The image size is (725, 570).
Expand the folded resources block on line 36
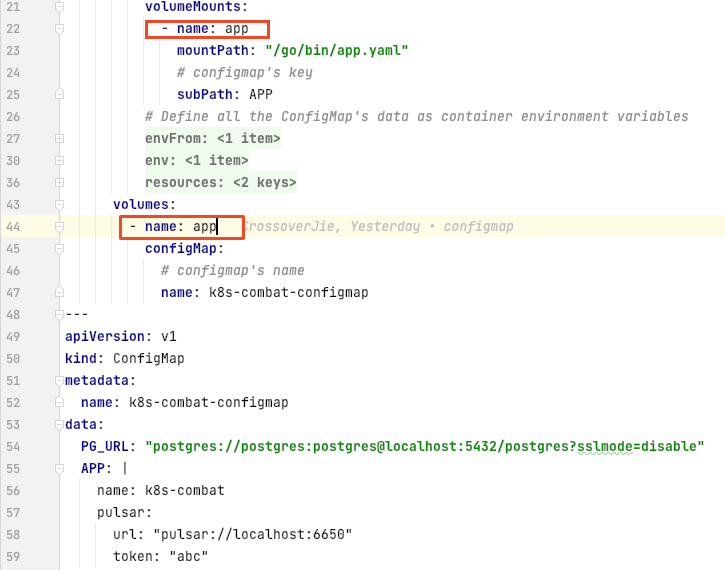[59, 183]
